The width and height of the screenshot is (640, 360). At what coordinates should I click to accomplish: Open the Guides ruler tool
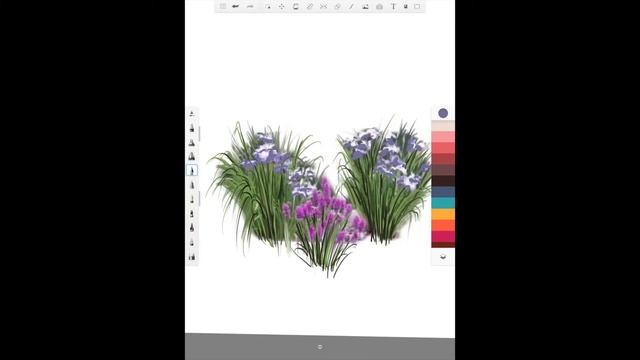[310, 7]
